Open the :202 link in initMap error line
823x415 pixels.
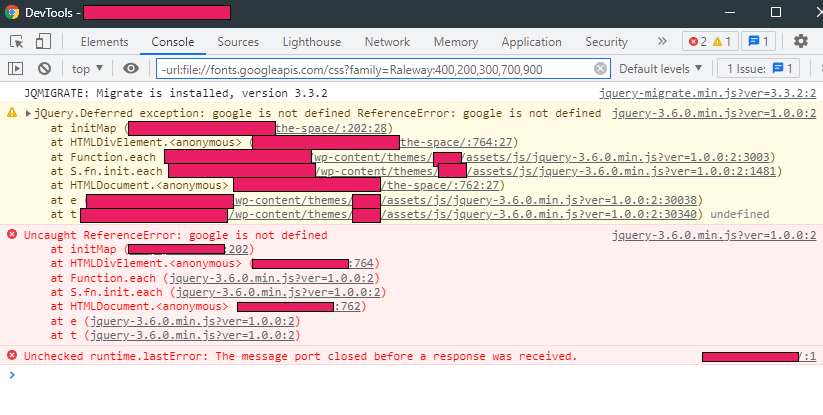237,249
